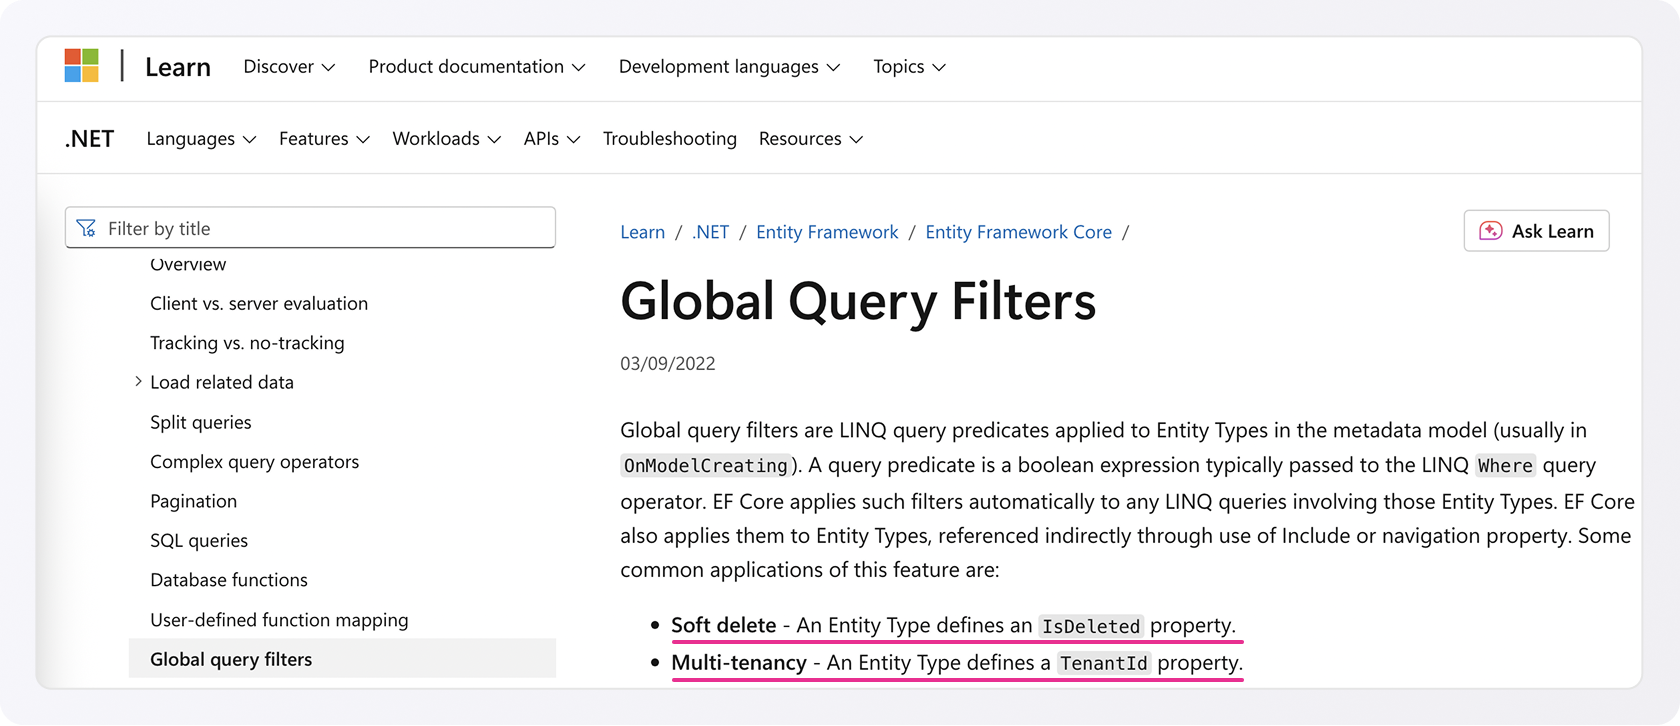Expand the Load related data tree node
Screen dimensions: 1680x726
(x=138, y=382)
